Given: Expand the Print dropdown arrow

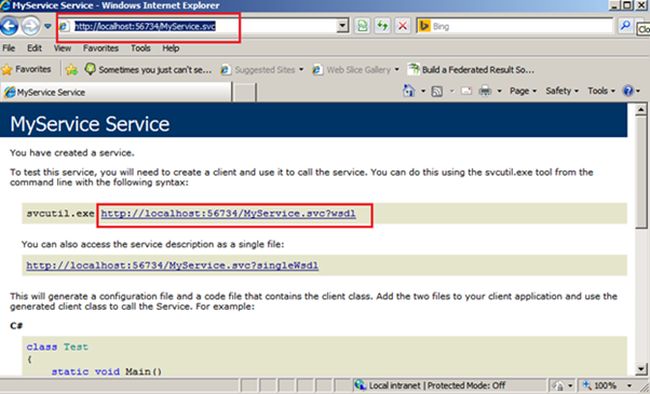Looking at the screenshot, I should (499, 91).
